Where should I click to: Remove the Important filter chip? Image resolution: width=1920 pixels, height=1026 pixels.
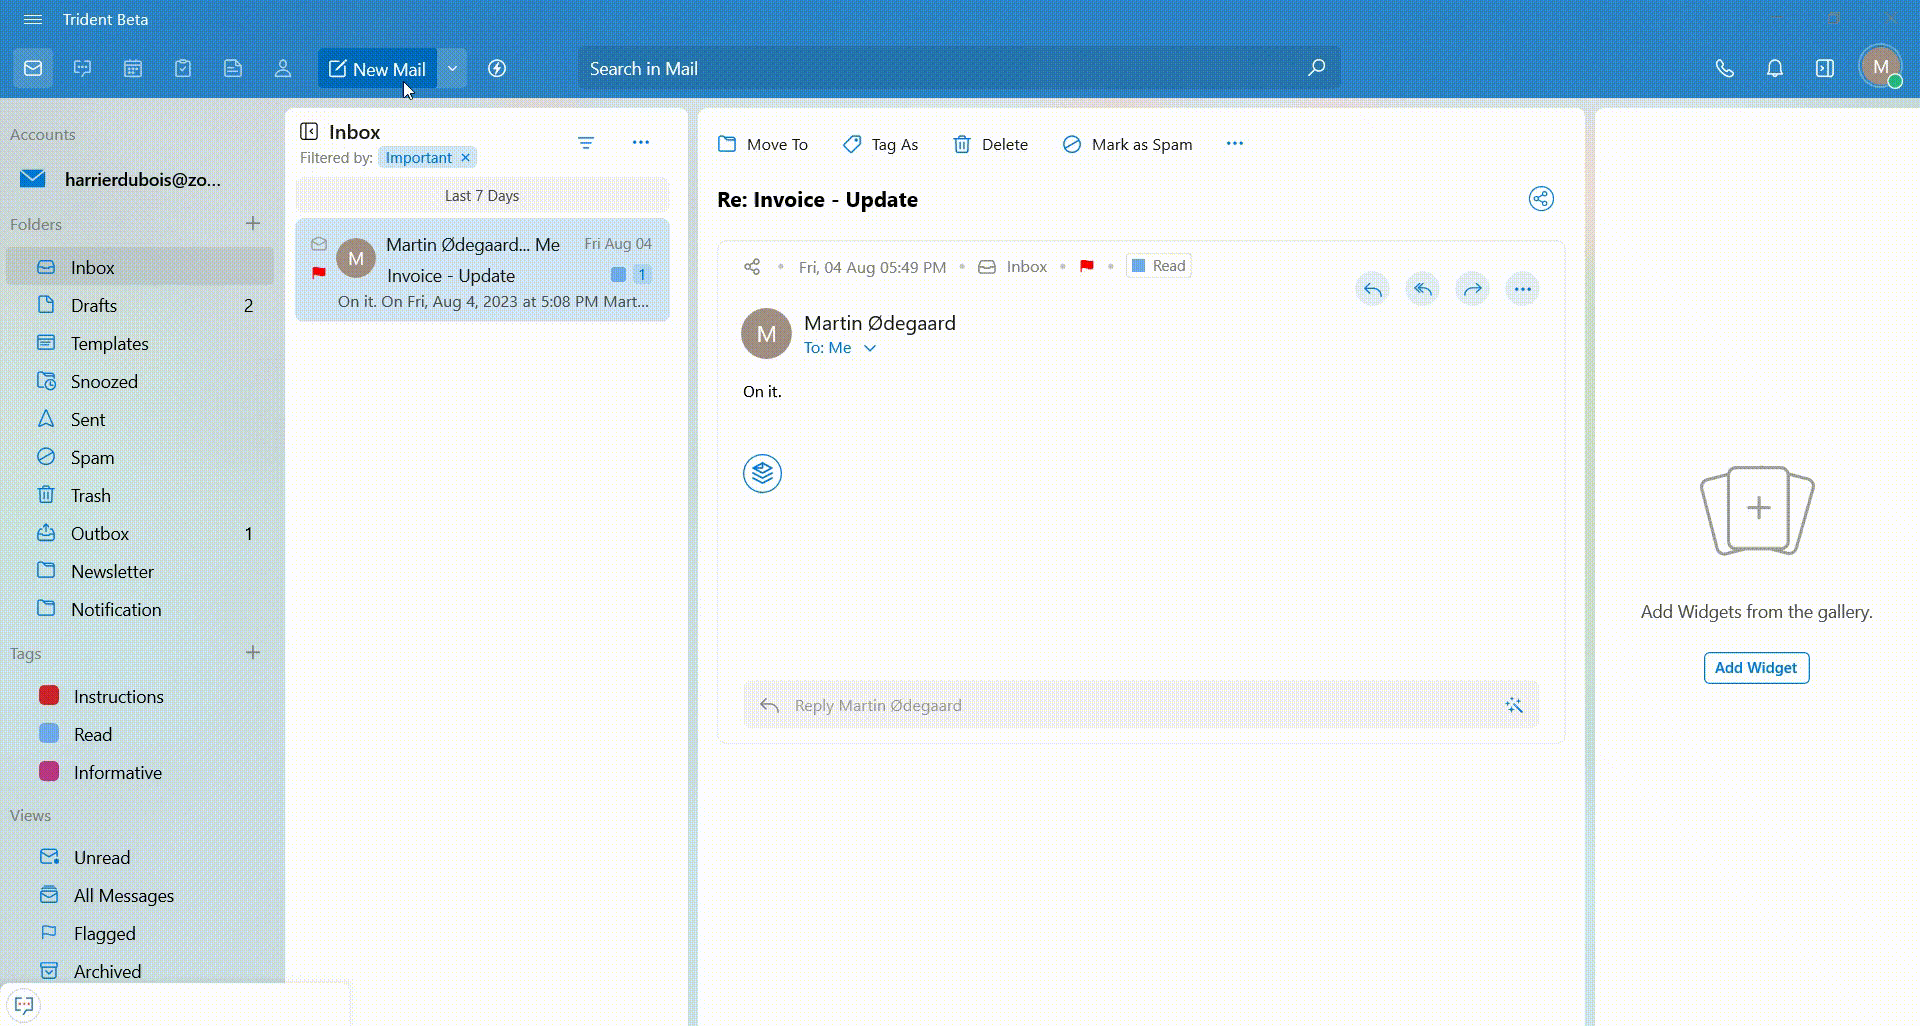465,158
